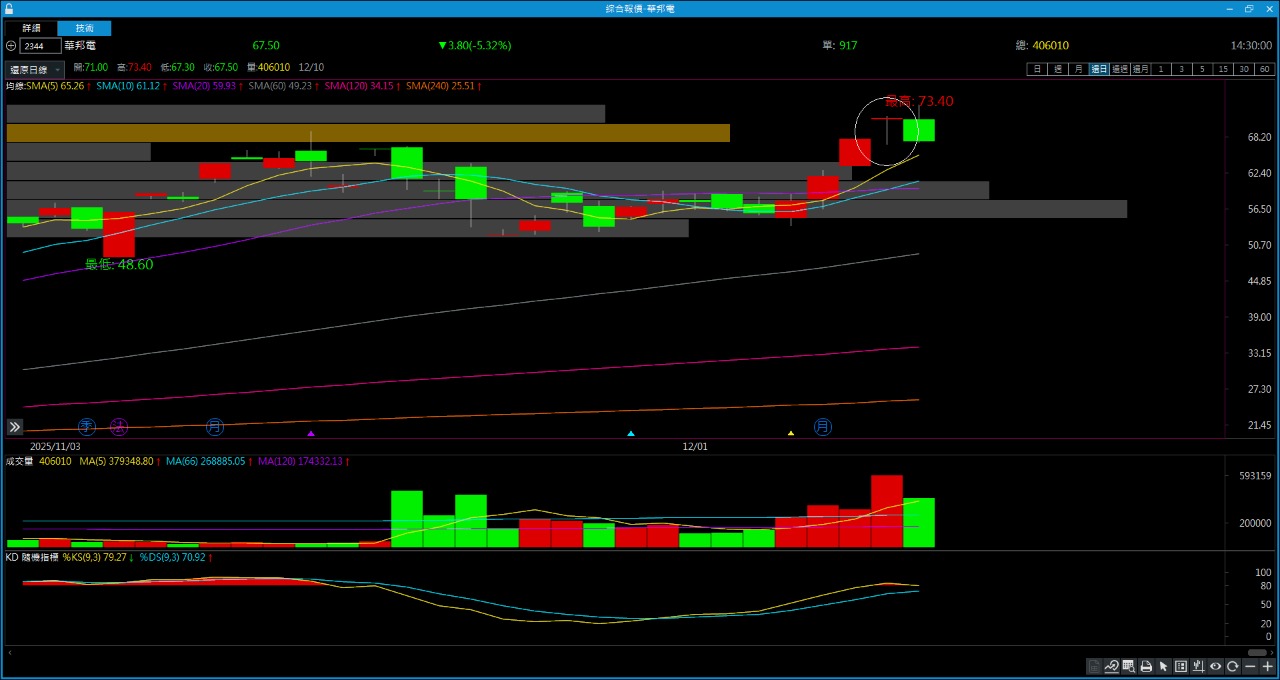Screen dimensions: 1280x680
Task: Click the horizontal scrollbar thumb above bottom toolbar
Action: 1257,652
